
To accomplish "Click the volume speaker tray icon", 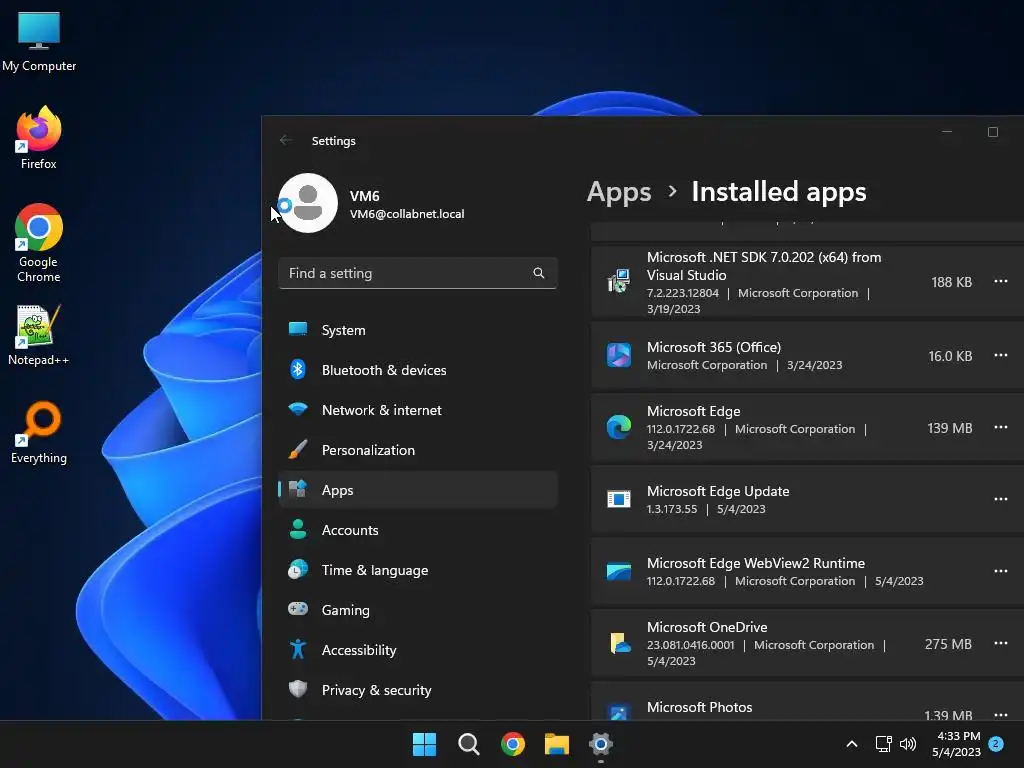I will pos(908,744).
